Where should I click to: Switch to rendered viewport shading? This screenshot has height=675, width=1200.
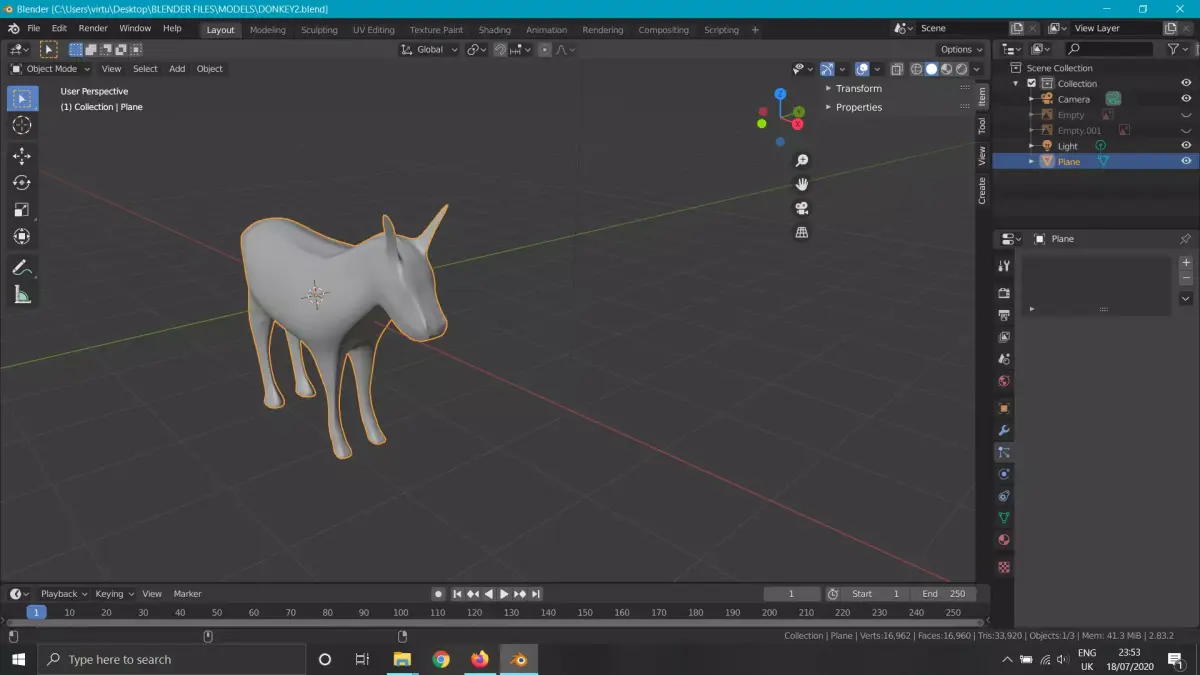(x=962, y=69)
